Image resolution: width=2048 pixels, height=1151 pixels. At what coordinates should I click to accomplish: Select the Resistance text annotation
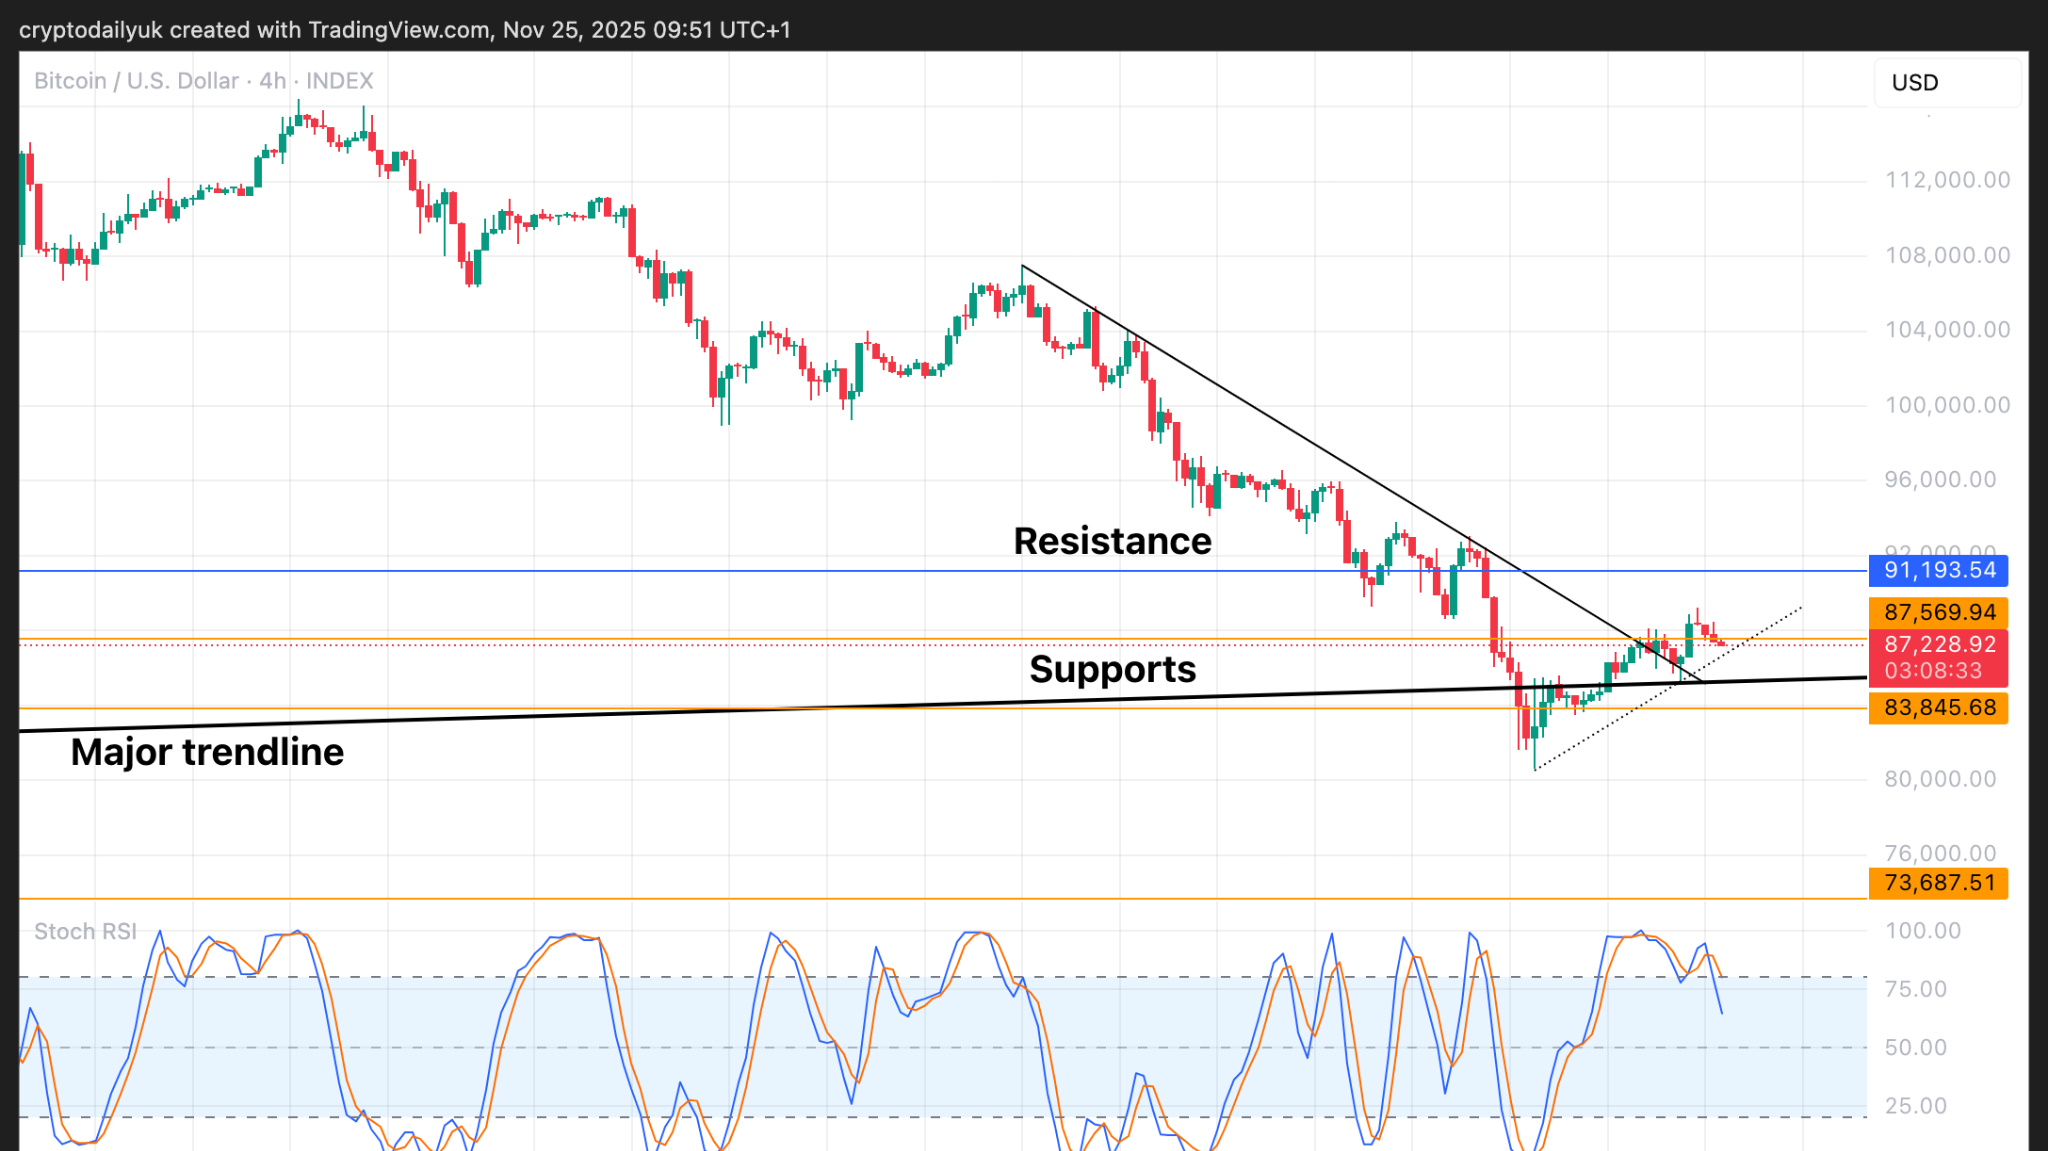click(x=1112, y=541)
